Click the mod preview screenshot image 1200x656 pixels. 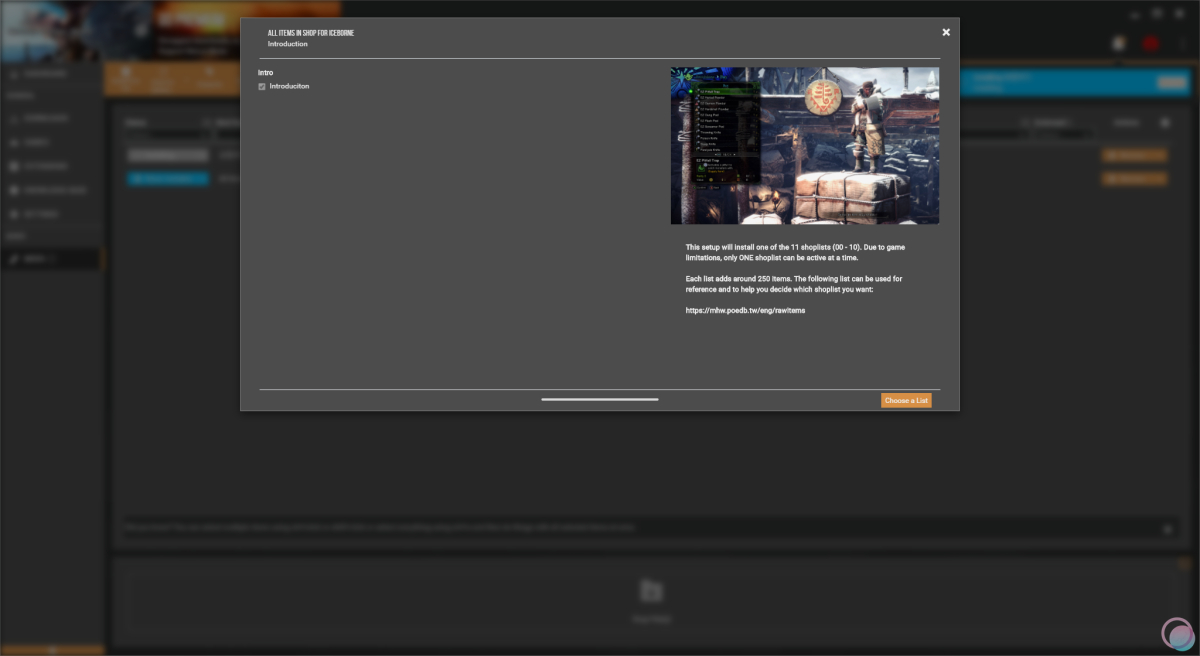point(805,145)
